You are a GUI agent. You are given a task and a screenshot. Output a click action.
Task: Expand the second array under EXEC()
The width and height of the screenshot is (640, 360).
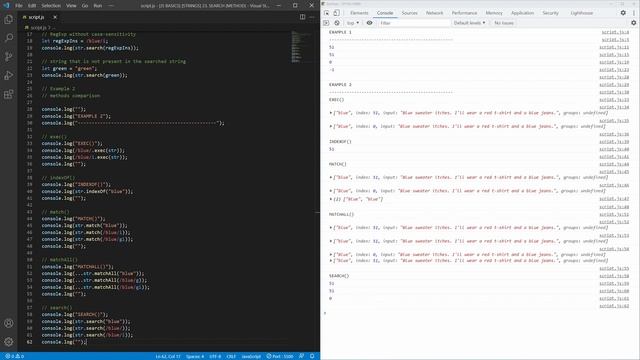(331, 126)
